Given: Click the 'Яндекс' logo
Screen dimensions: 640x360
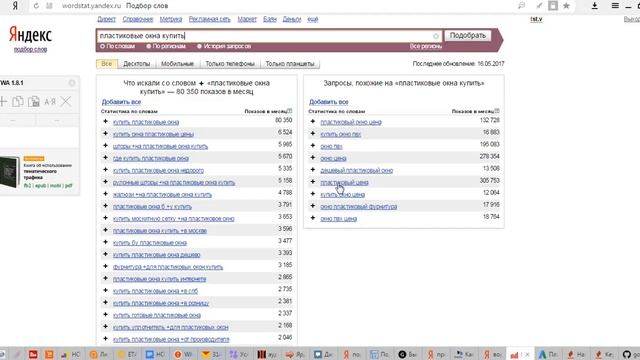Looking at the screenshot, I should tap(30, 35).
